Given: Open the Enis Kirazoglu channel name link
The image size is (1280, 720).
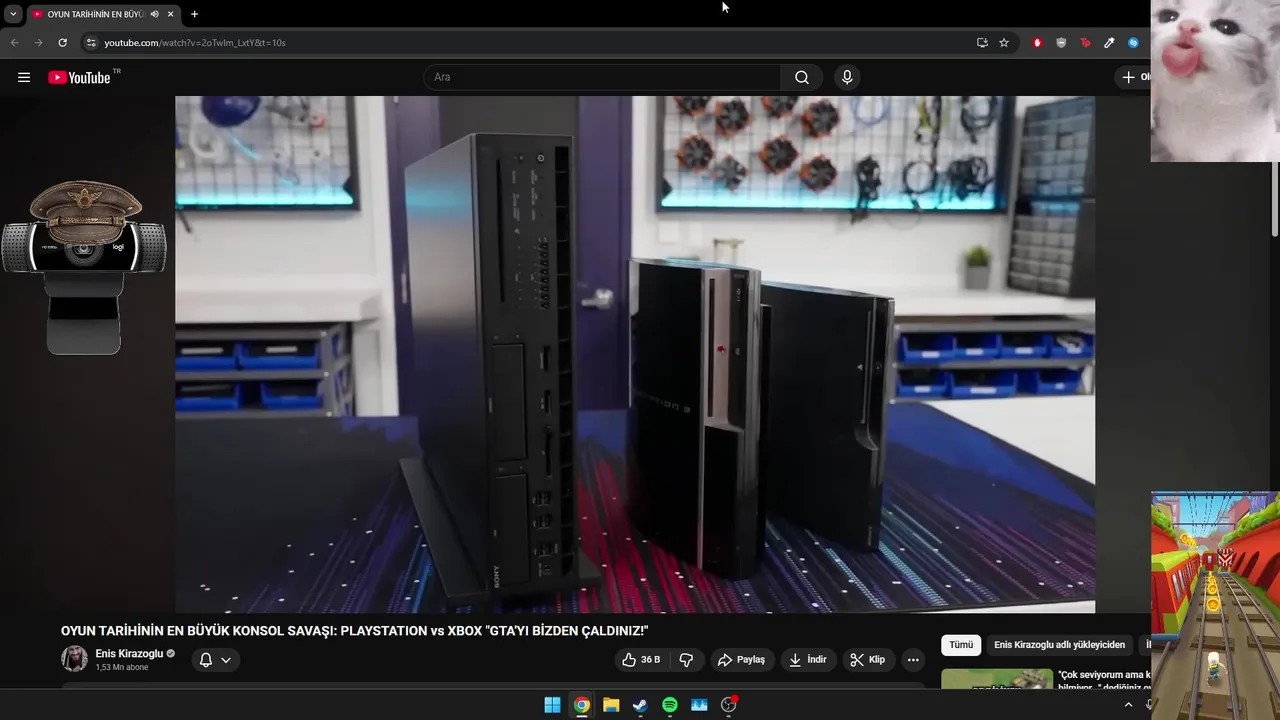Looking at the screenshot, I should (129, 653).
